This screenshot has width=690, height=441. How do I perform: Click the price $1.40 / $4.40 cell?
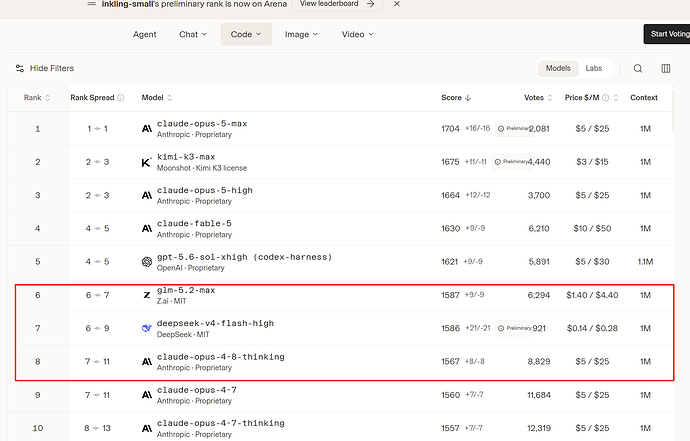(x=592, y=295)
